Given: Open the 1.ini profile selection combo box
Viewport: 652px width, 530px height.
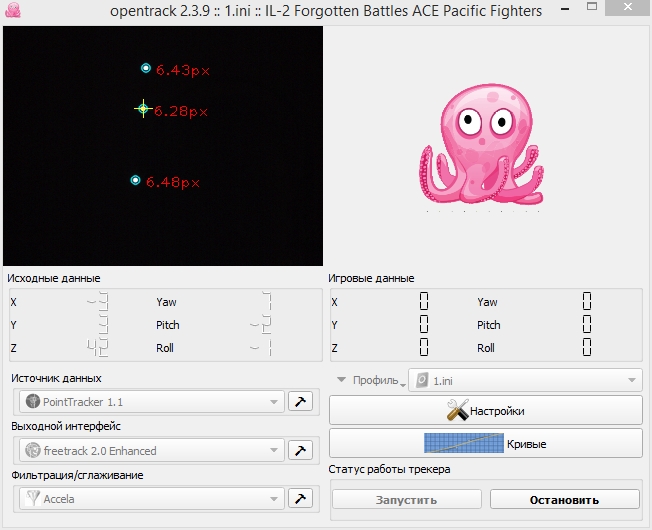Looking at the screenshot, I should click(x=525, y=380).
